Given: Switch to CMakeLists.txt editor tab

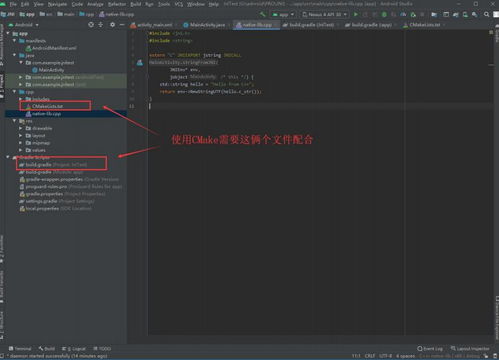Looking at the screenshot, I should point(424,25).
